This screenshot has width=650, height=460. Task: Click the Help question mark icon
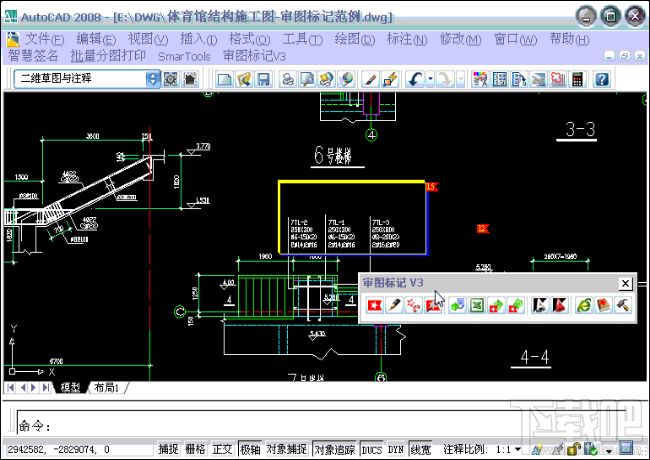602,79
